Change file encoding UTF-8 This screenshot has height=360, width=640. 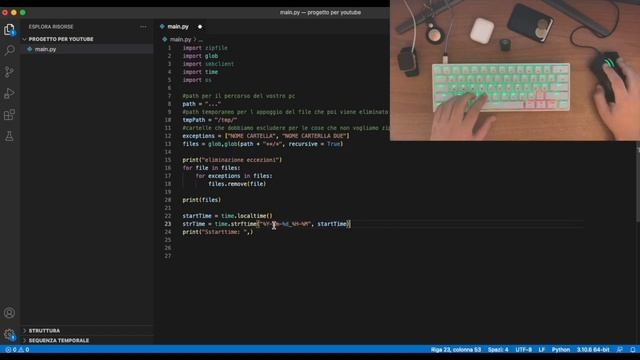pyautogui.click(x=523, y=350)
